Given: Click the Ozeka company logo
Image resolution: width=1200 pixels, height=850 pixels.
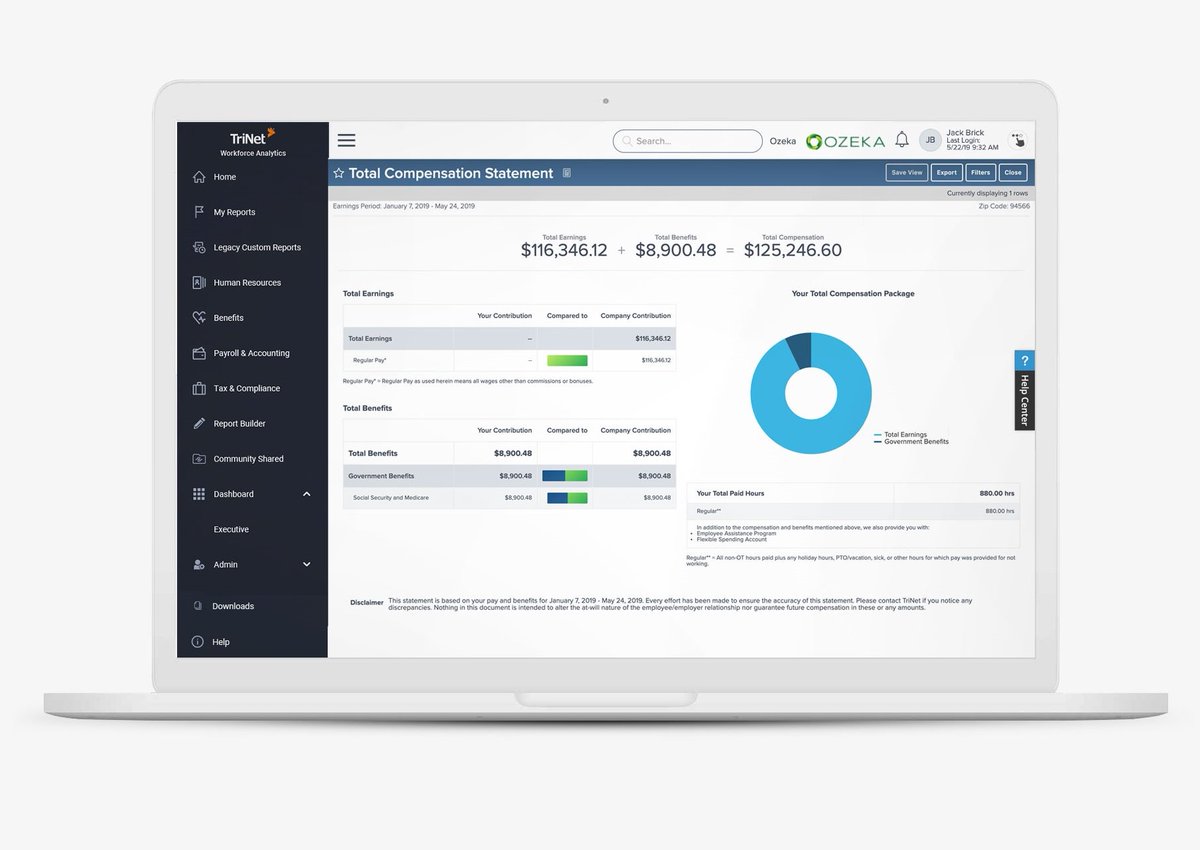Looking at the screenshot, I should (x=846, y=141).
